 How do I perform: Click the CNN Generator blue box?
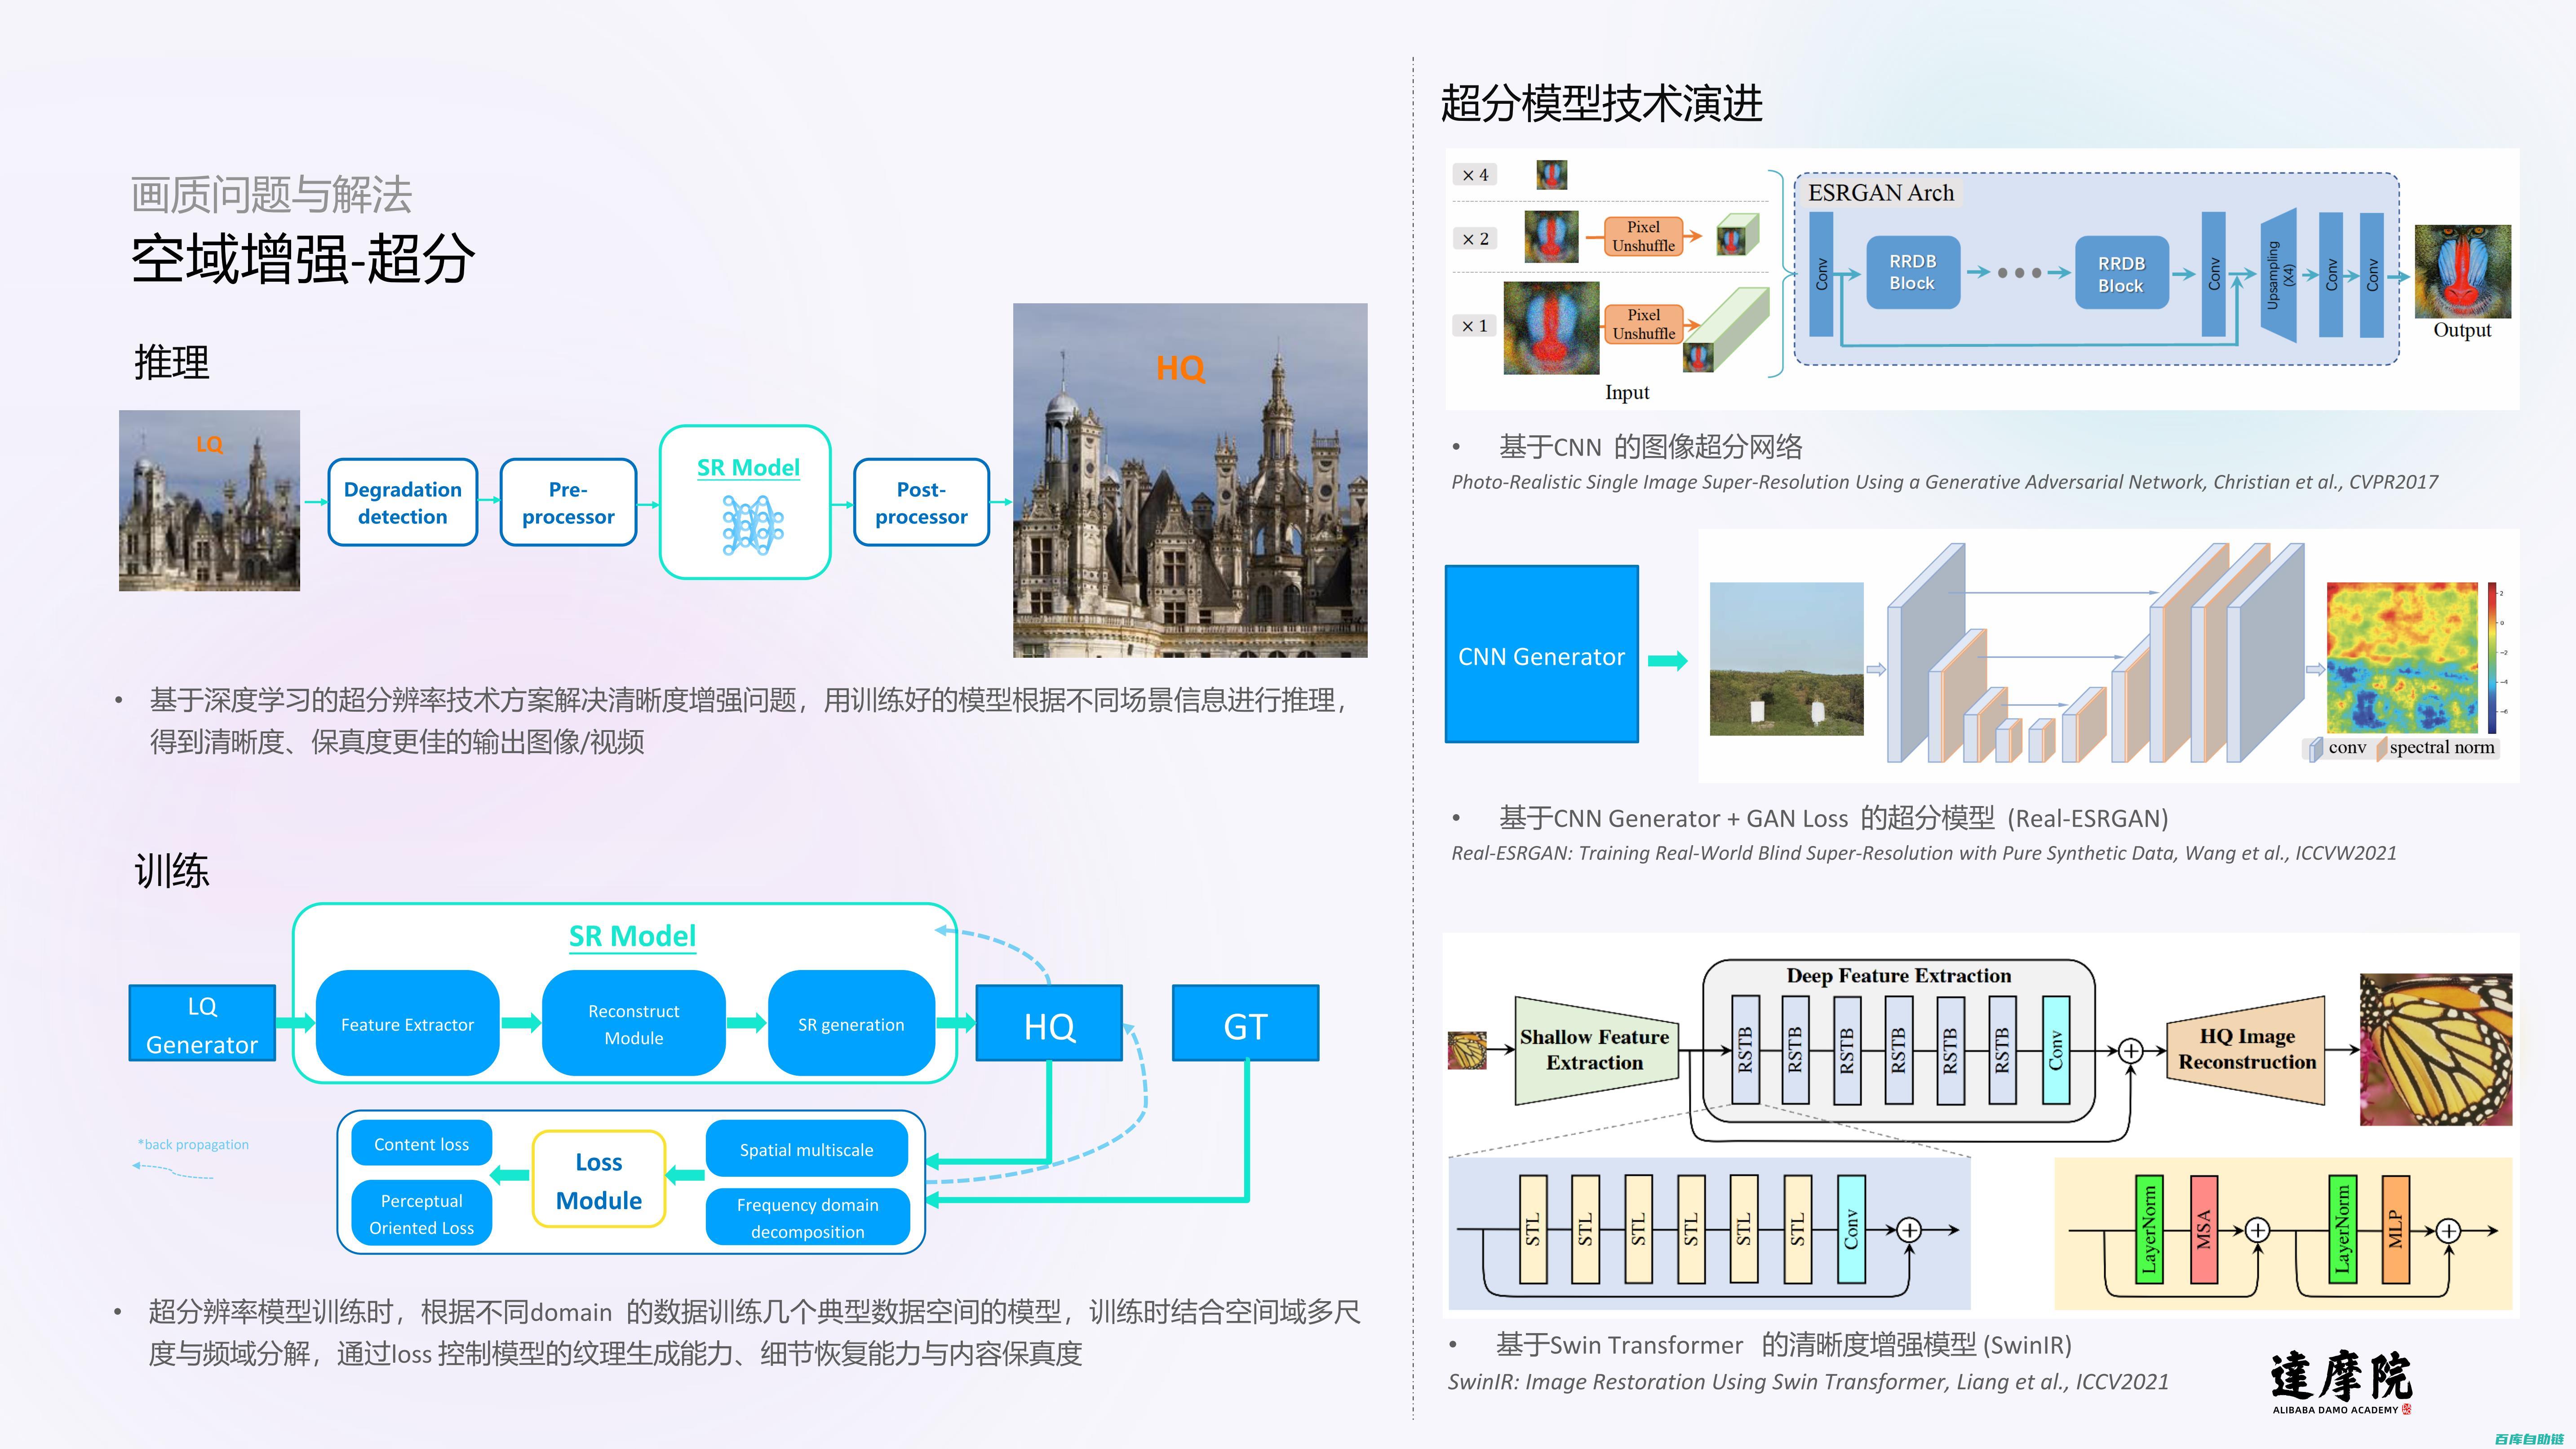[x=1541, y=654]
